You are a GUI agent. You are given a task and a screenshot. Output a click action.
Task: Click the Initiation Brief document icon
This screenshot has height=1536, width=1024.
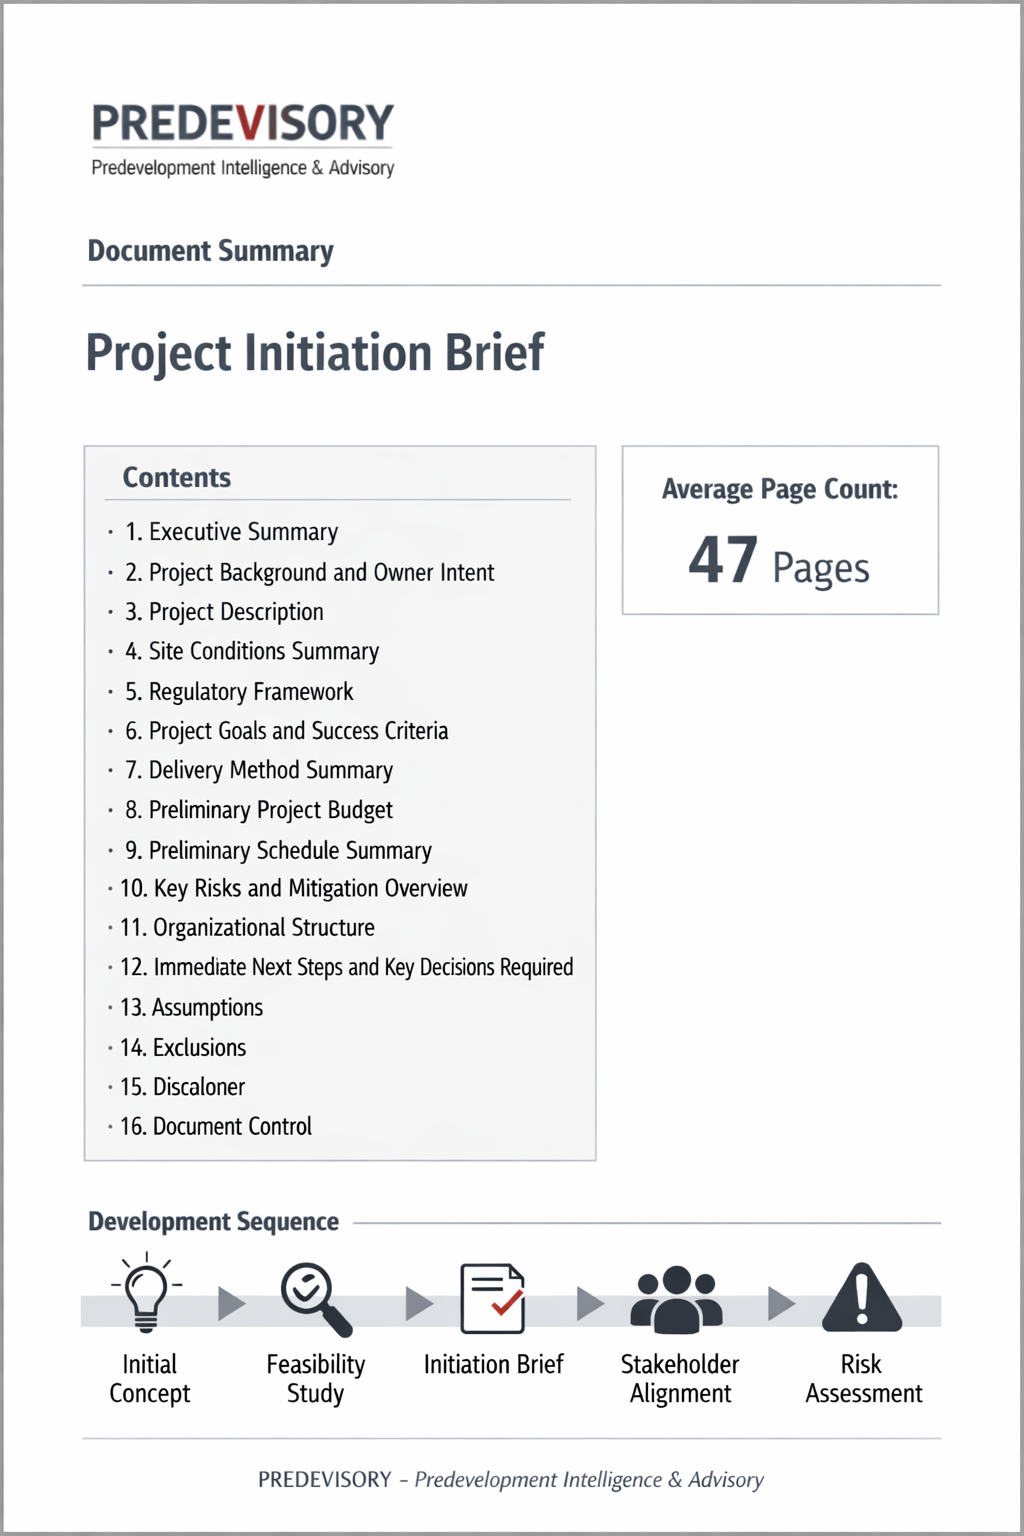pos(492,1298)
